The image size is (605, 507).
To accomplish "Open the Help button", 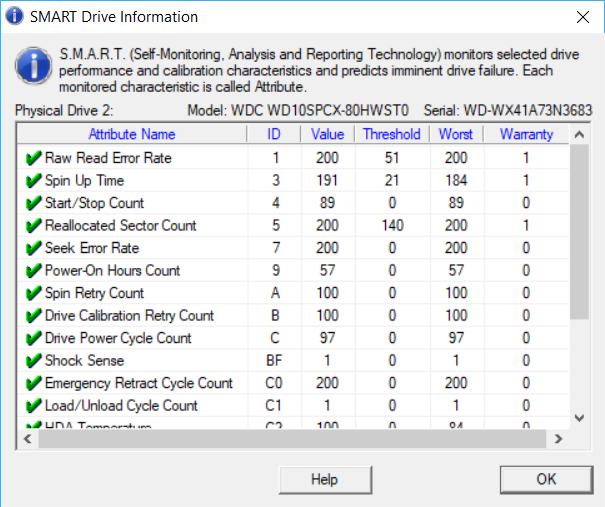I will [x=325, y=480].
